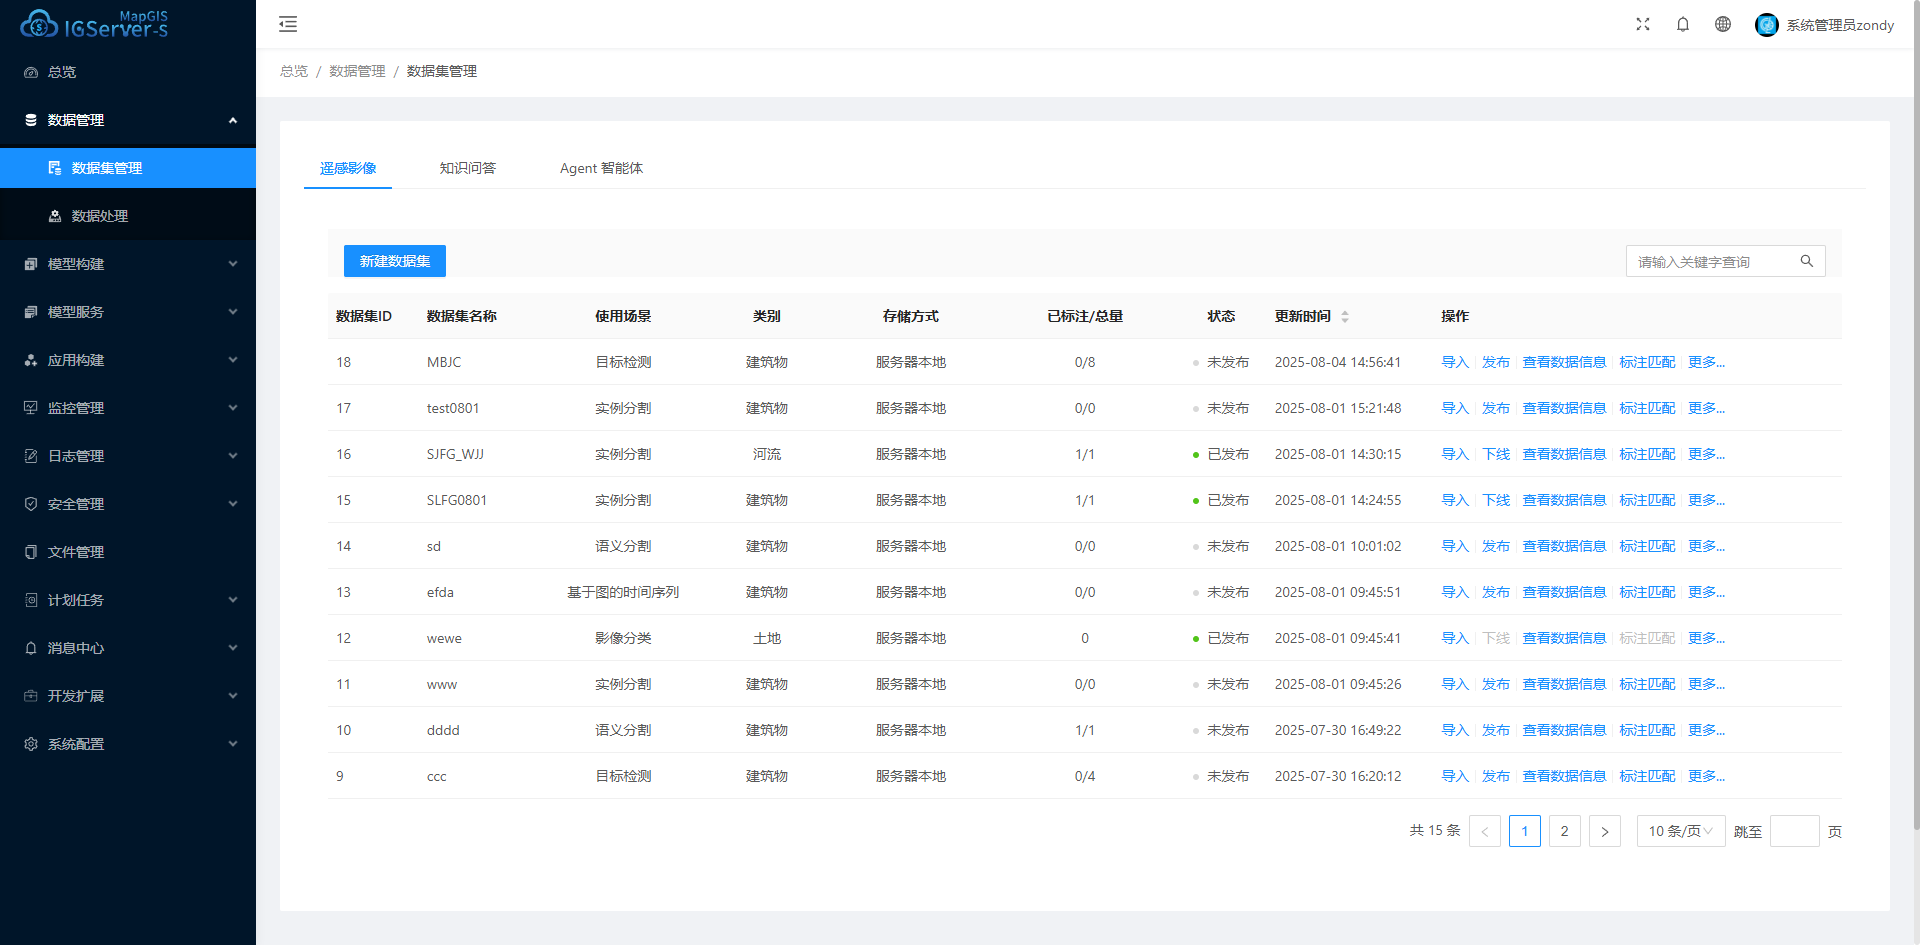1920x945 pixels.
Task: Click the user avatar for 系统管理员zondy
Action: click(1767, 25)
